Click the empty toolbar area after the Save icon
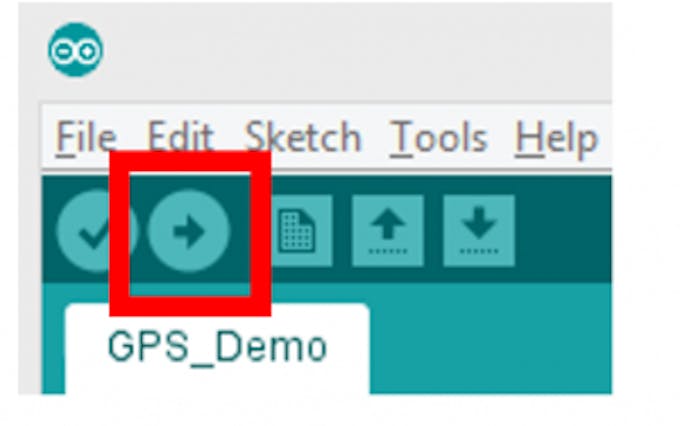The image size is (680, 426). [x=564, y=231]
